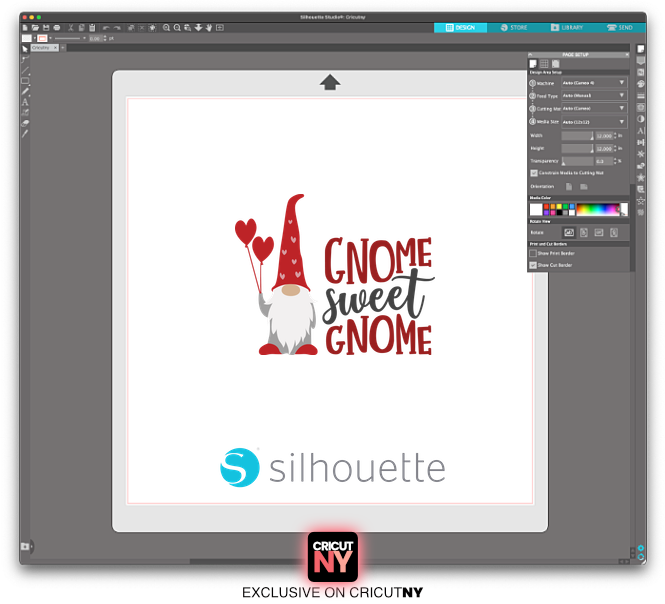Open fill color dropdown arrow

pyautogui.click(x=34, y=39)
